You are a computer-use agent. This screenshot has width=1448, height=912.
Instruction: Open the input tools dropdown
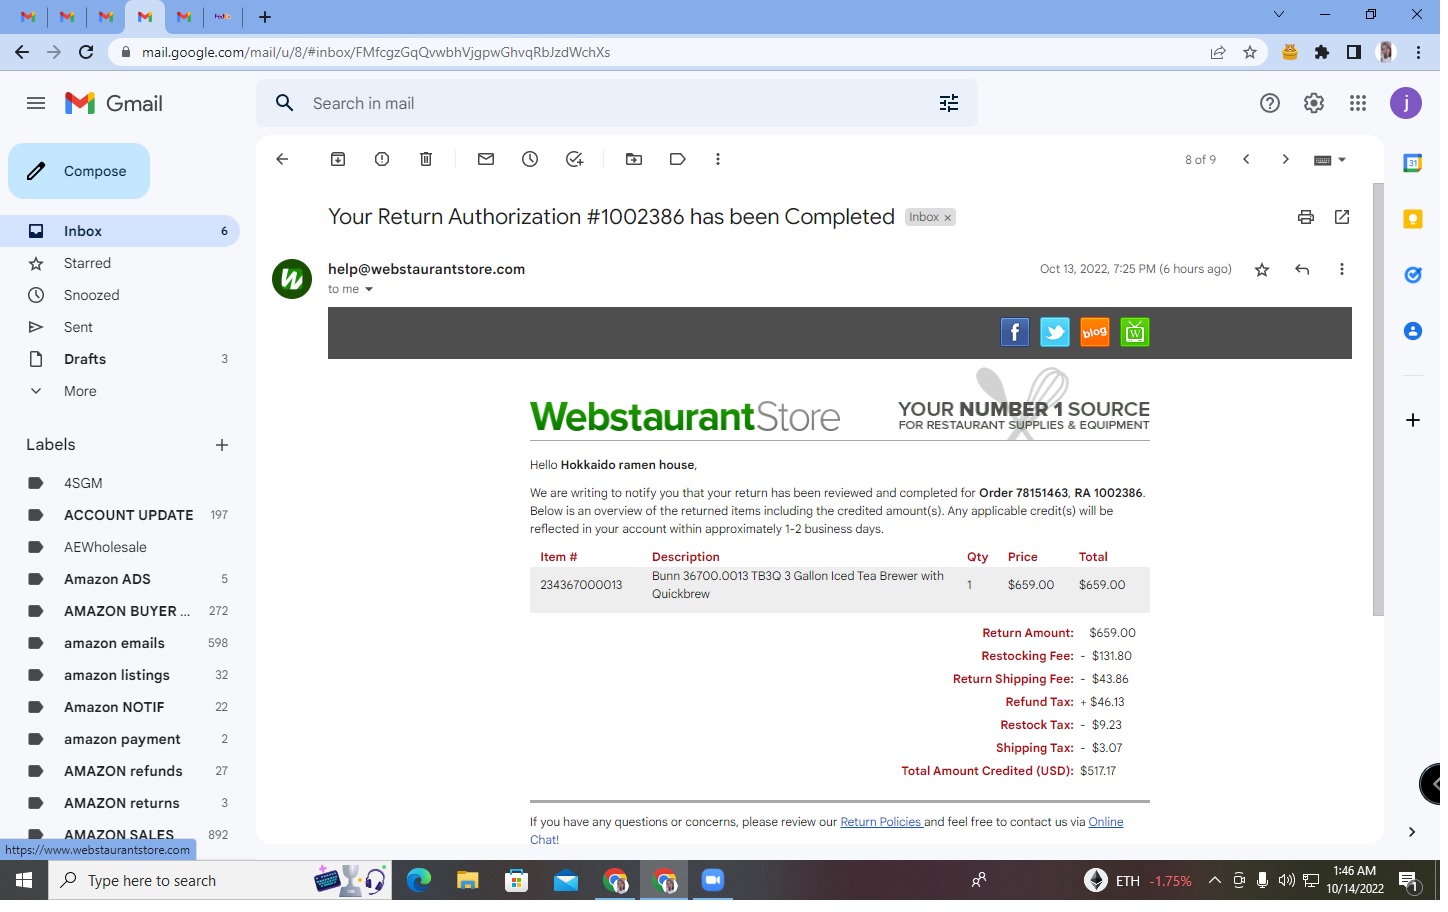tap(1330, 160)
